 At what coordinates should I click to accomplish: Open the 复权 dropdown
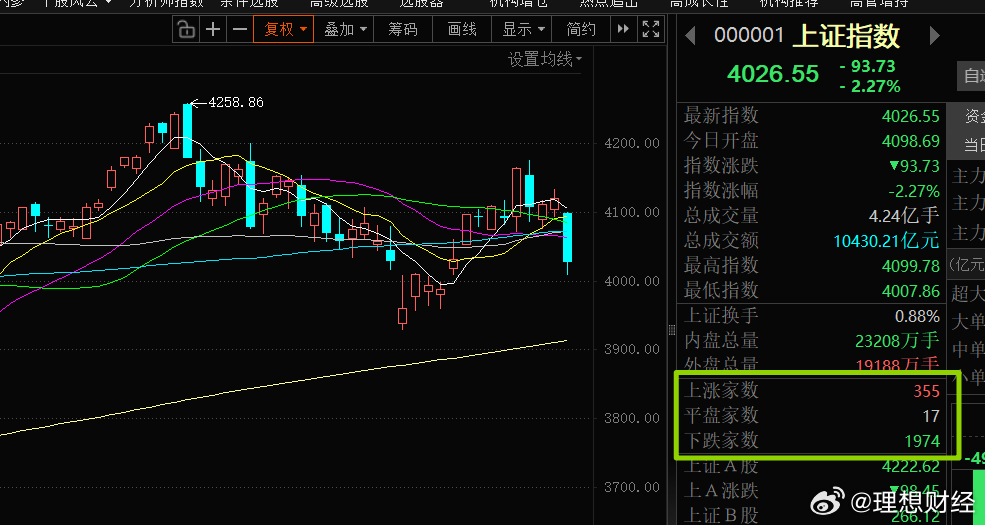283,29
